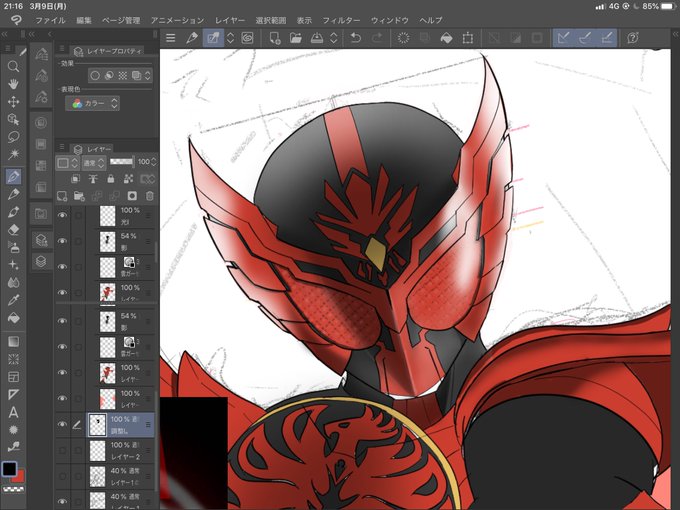The height and width of the screenshot is (510, 680).
Task: Select the Lasso selection tool
Action: [13, 137]
